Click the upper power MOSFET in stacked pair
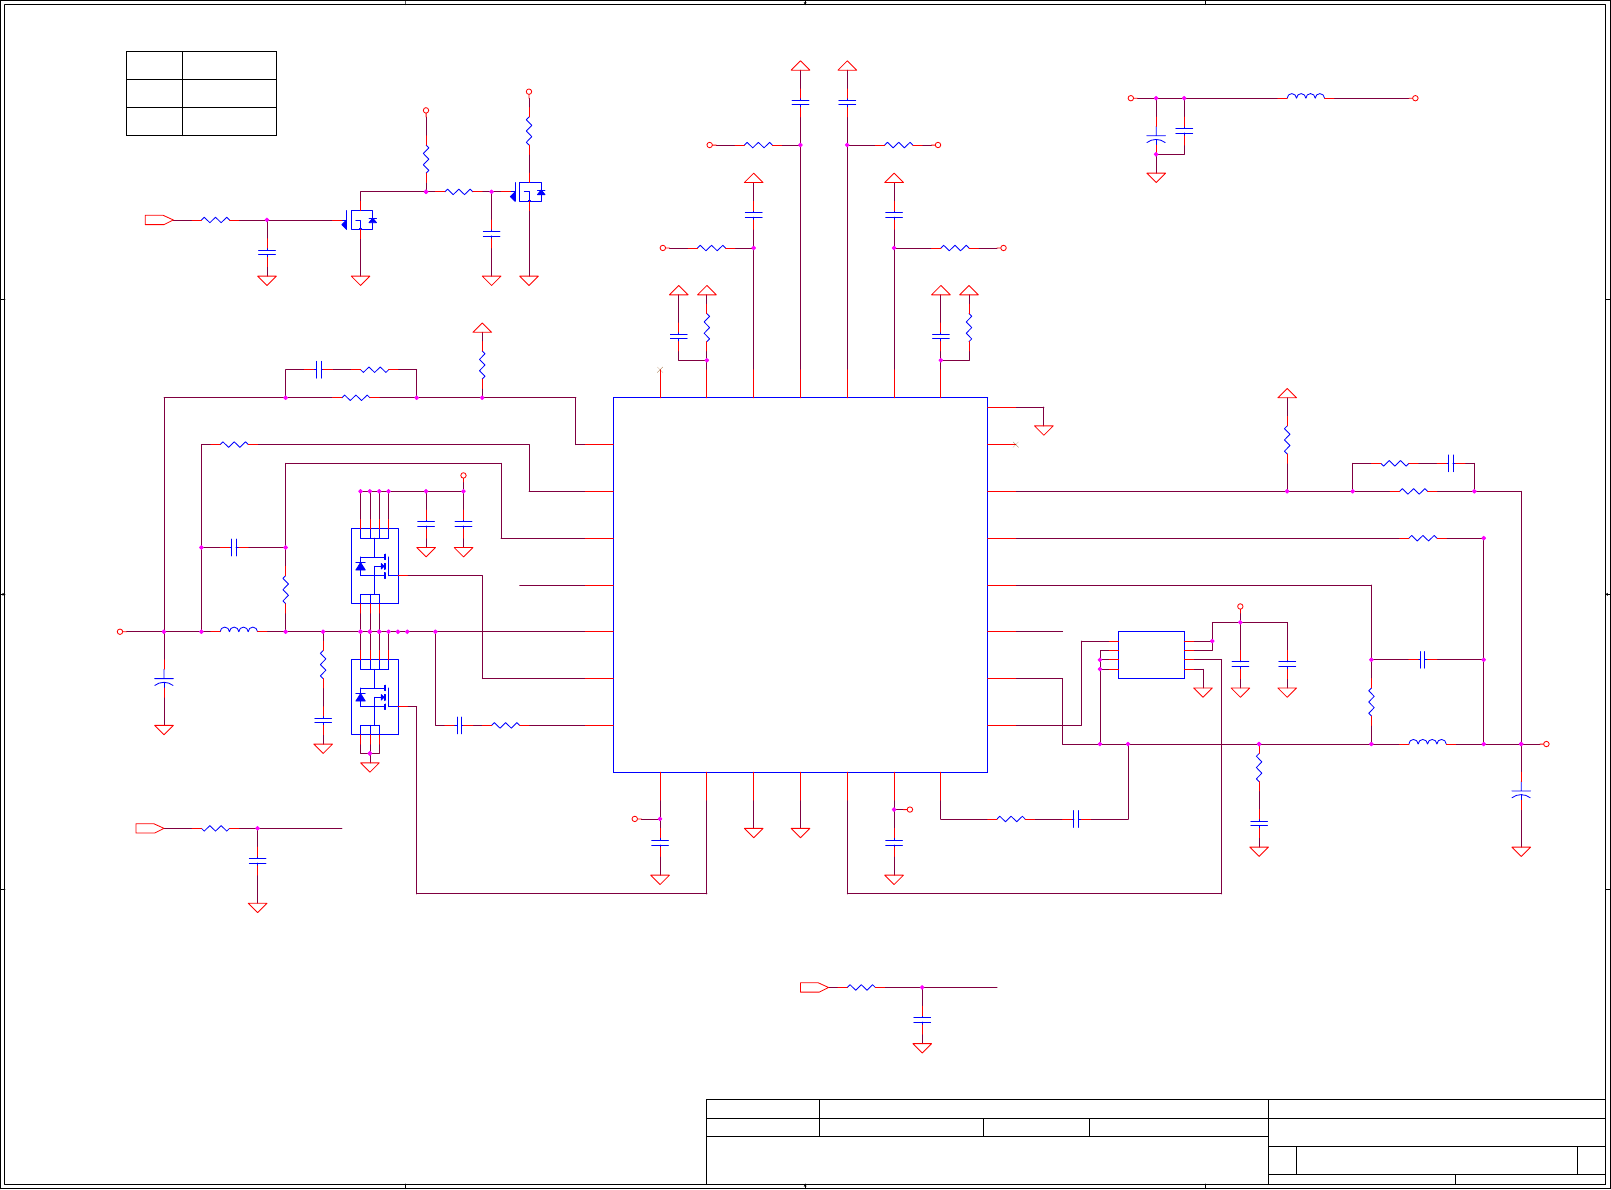This screenshot has height=1190, width=1611. [375, 566]
